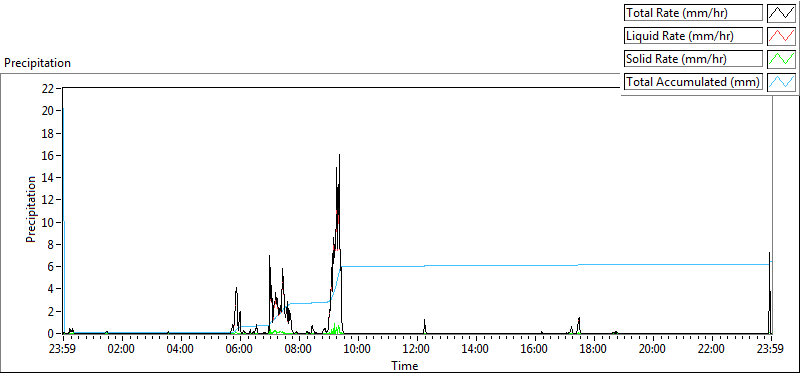Click the 06:00 time axis label

point(240,350)
